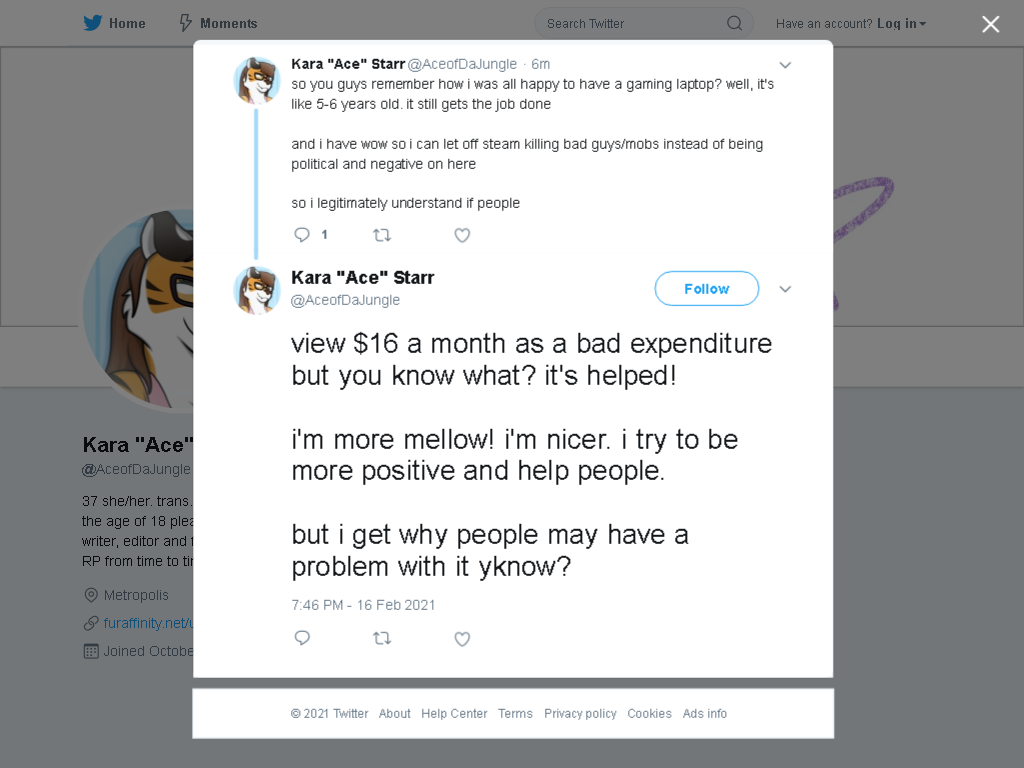
Task: Click the Twitter bird Home icon
Action: 93,24
